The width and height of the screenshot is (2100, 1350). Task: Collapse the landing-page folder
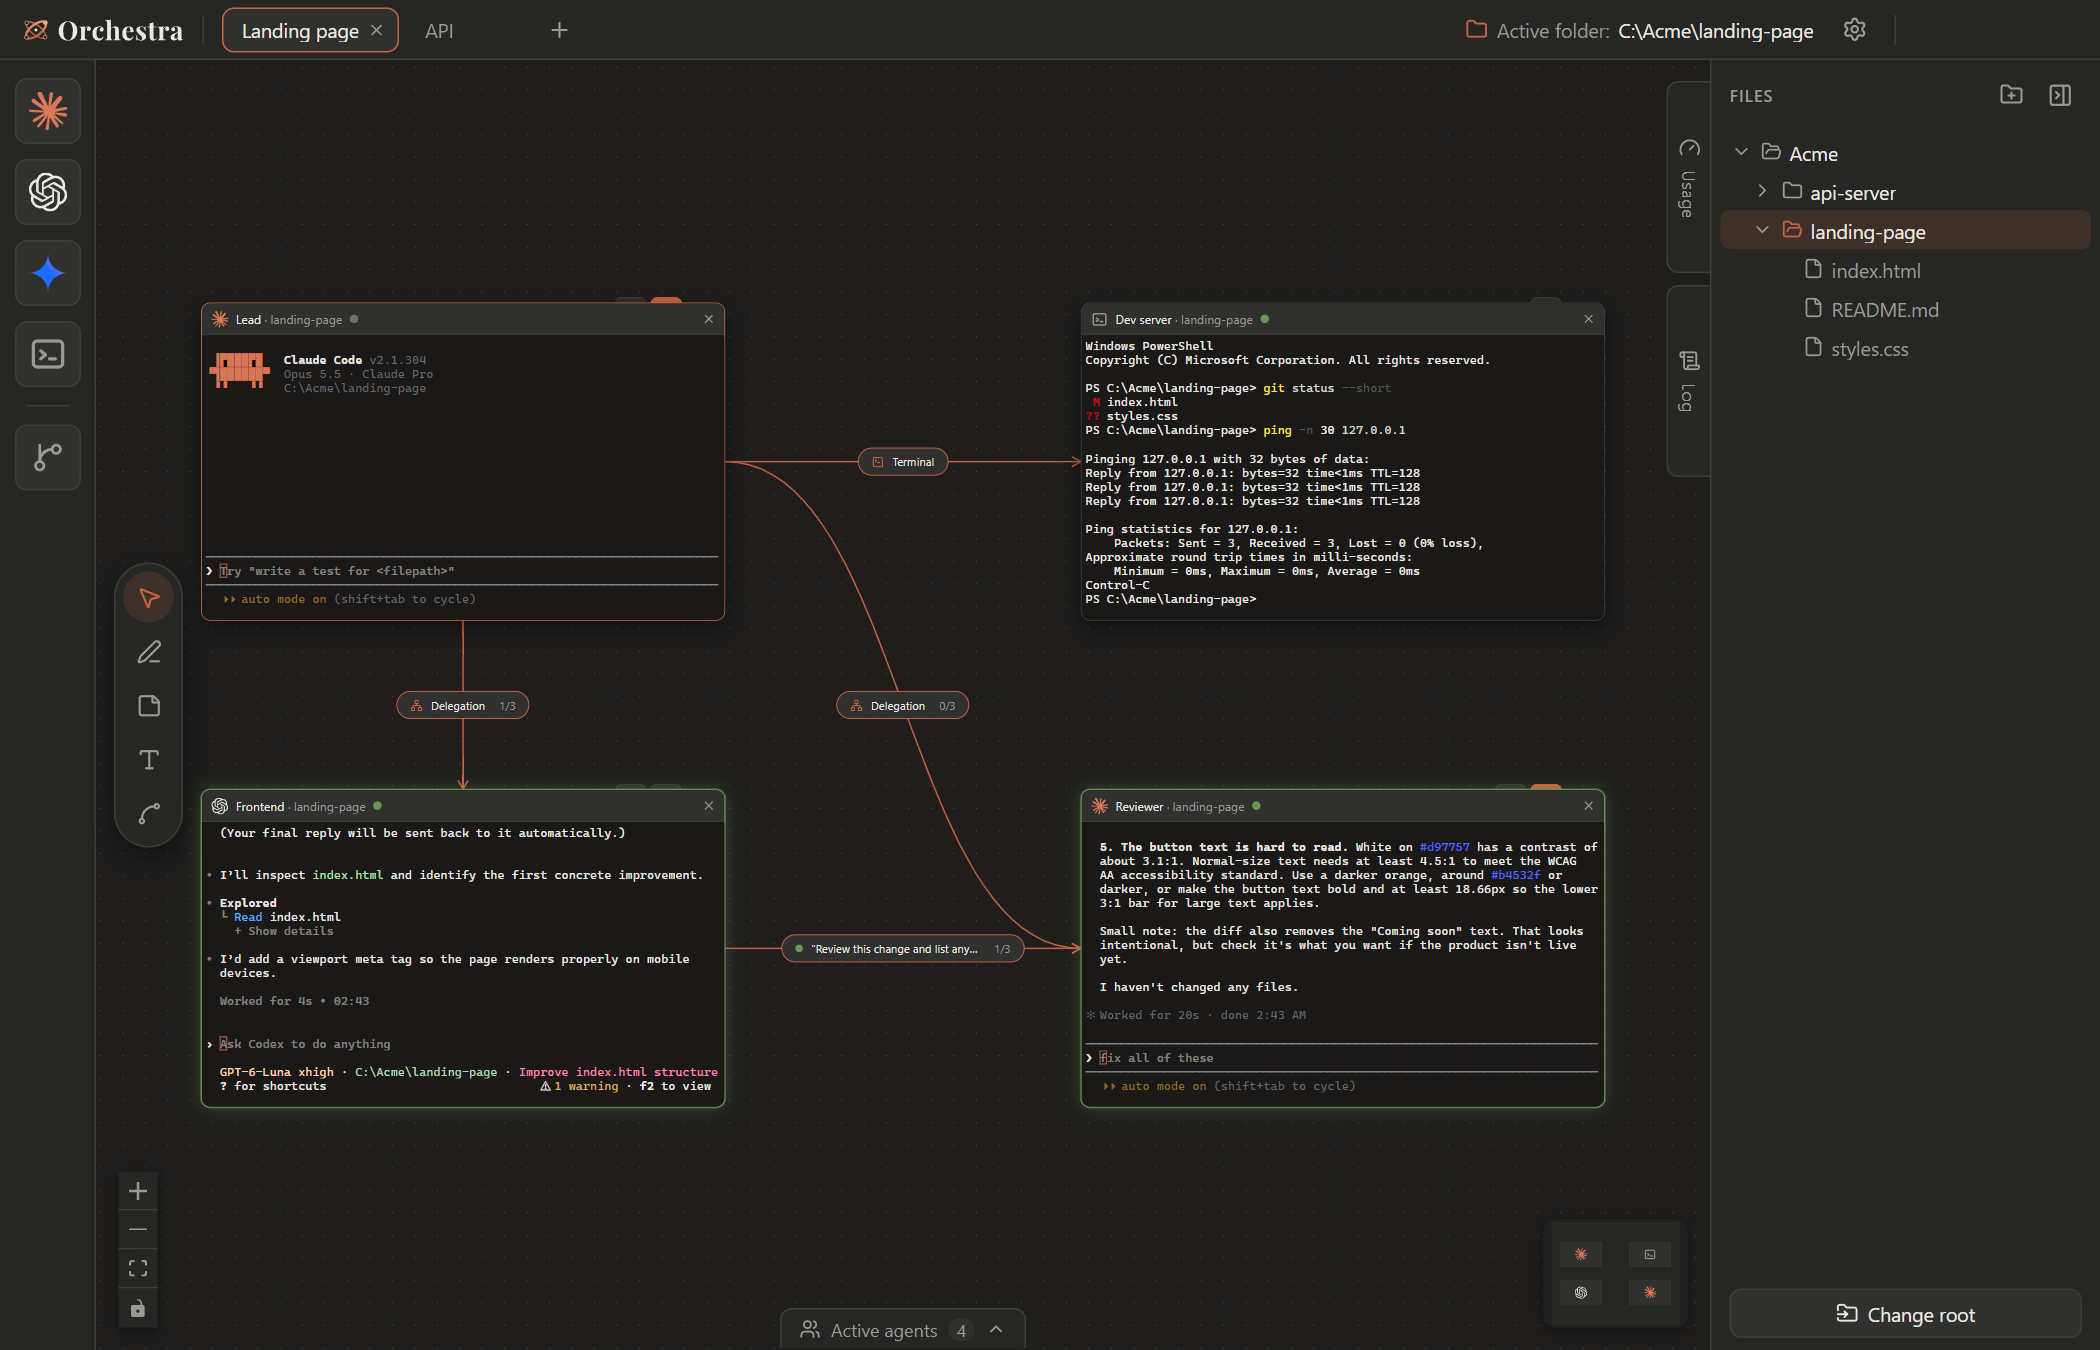(1762, 230)
